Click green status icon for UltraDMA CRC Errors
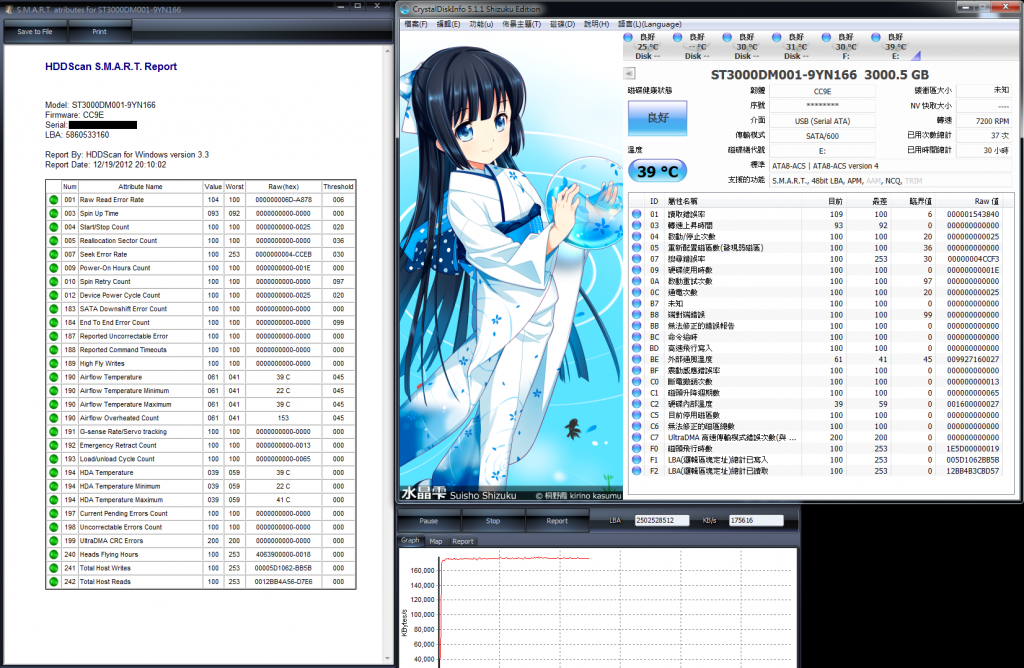The height and width of the screenshot is (668, 1024). (54, 541)
